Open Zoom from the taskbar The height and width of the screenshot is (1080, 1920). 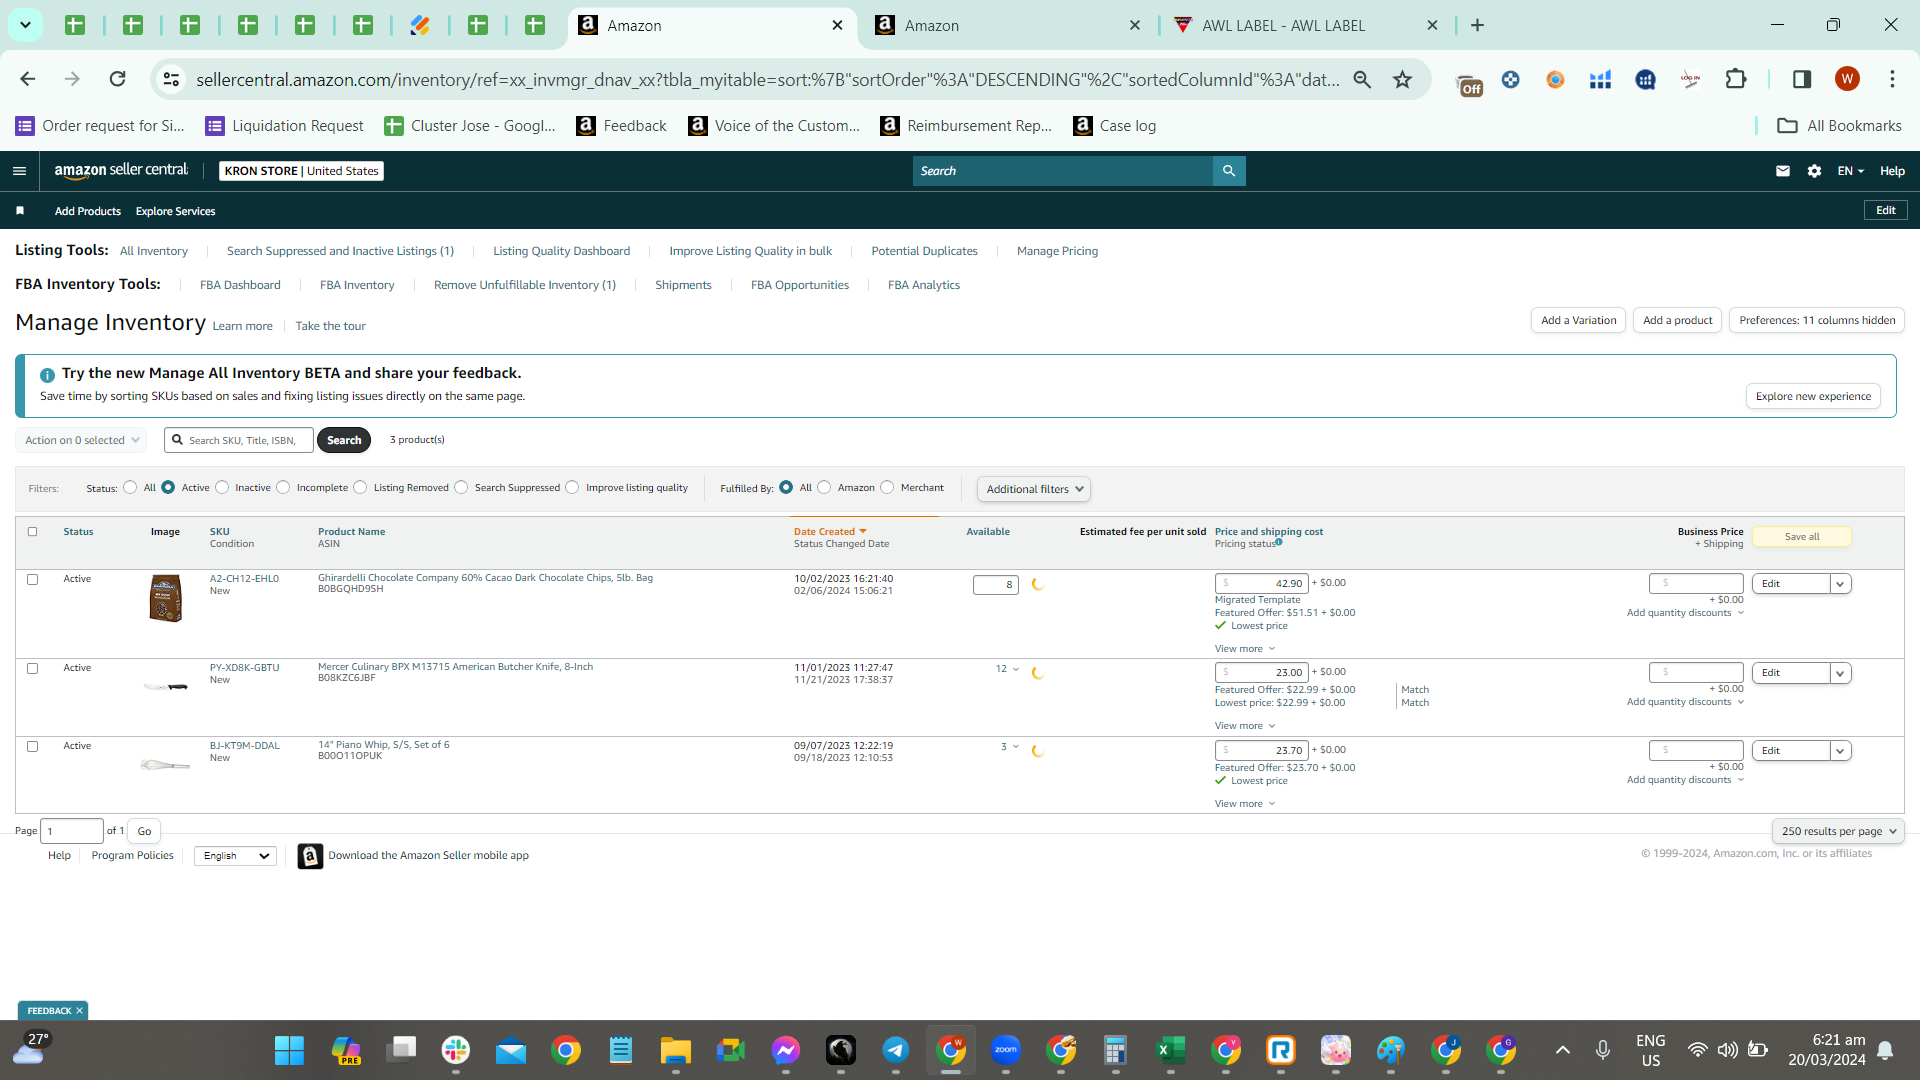point(1005,1050)
